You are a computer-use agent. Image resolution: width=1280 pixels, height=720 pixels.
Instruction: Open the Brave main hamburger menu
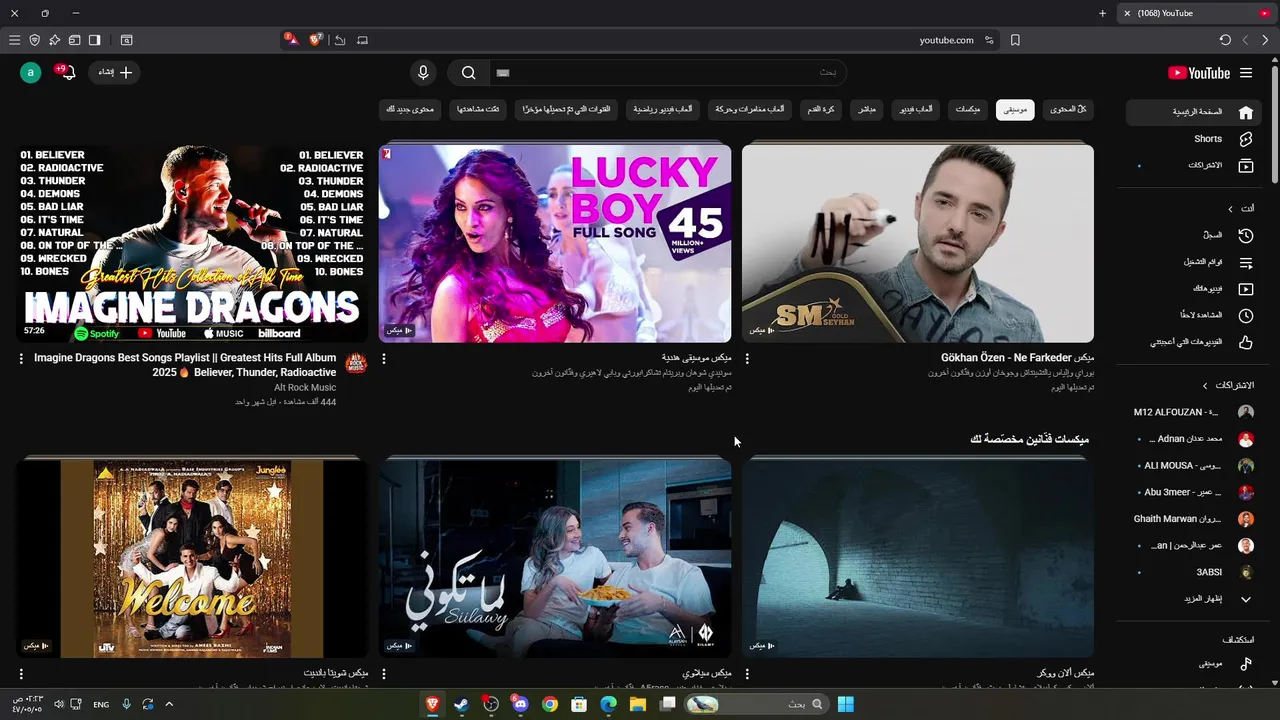(x=14, y=40)
